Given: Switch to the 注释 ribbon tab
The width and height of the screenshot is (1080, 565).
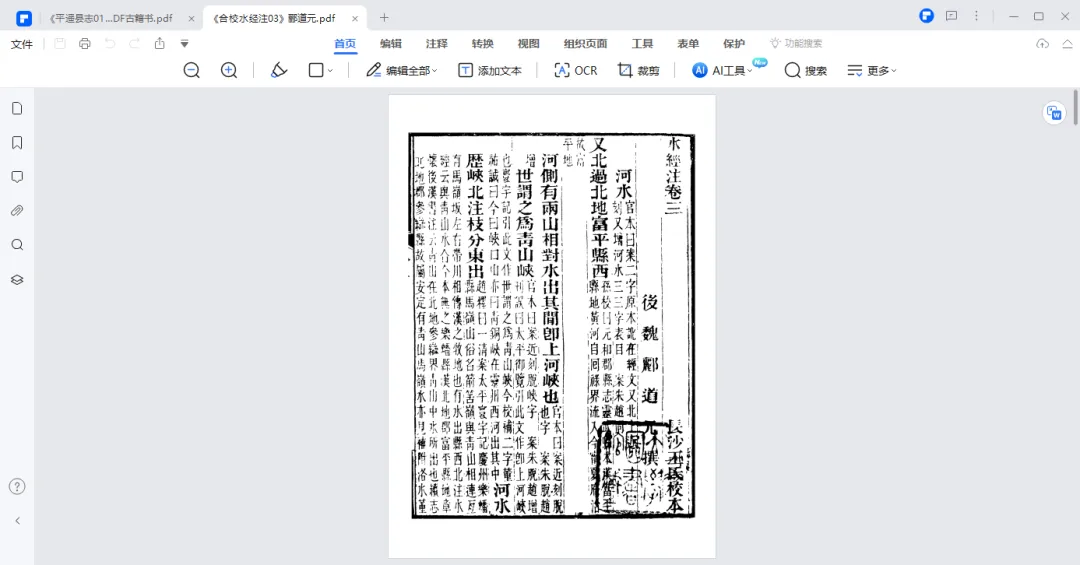Looking at the screenshot, I should (436, 43).
